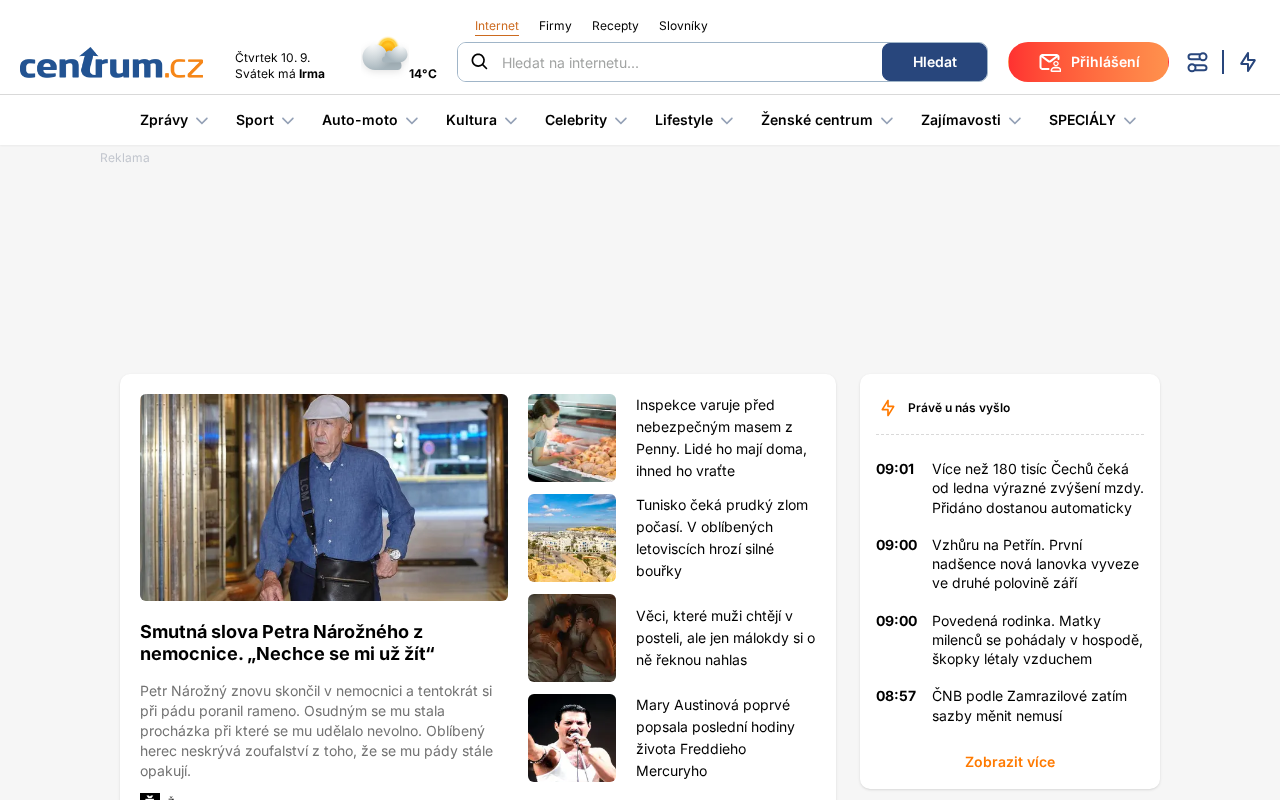Viewport: 1280px width, 800px height.
Task: Expand the SPECIÁLY menu
Action: [1130, 121]
